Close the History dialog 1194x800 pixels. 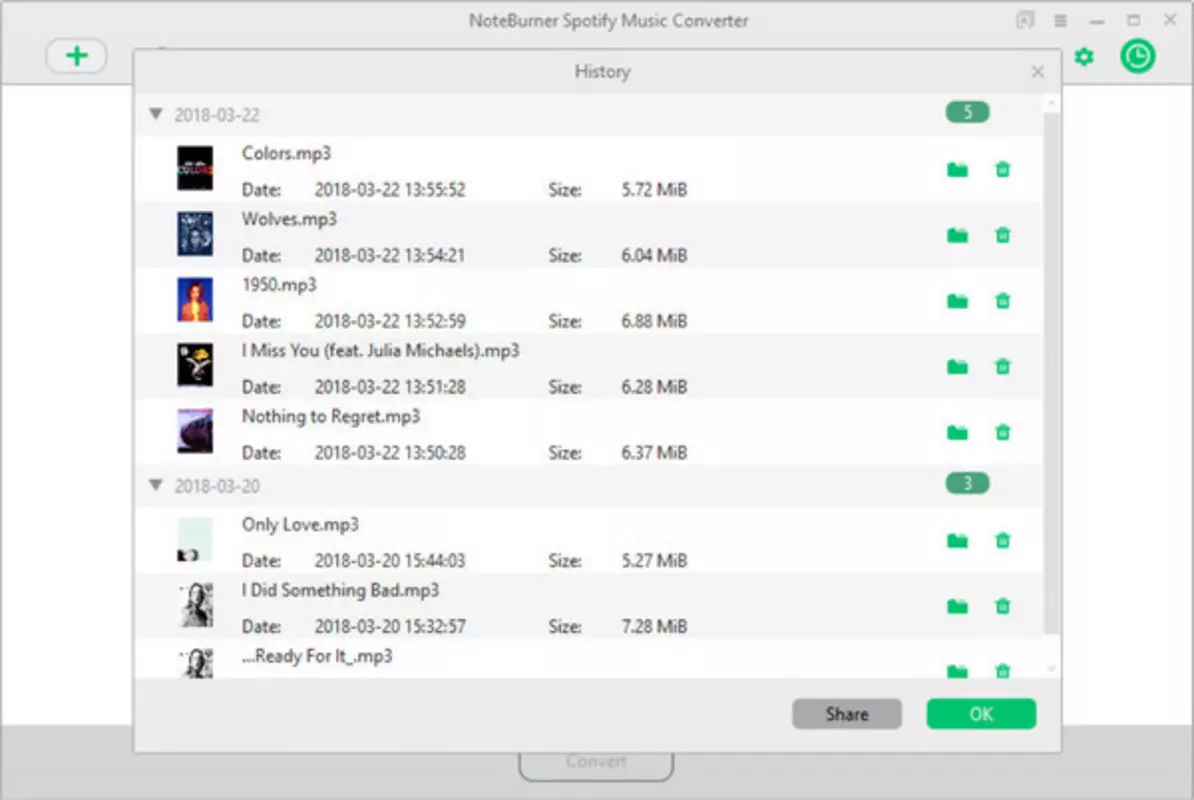click(1037, 72)
